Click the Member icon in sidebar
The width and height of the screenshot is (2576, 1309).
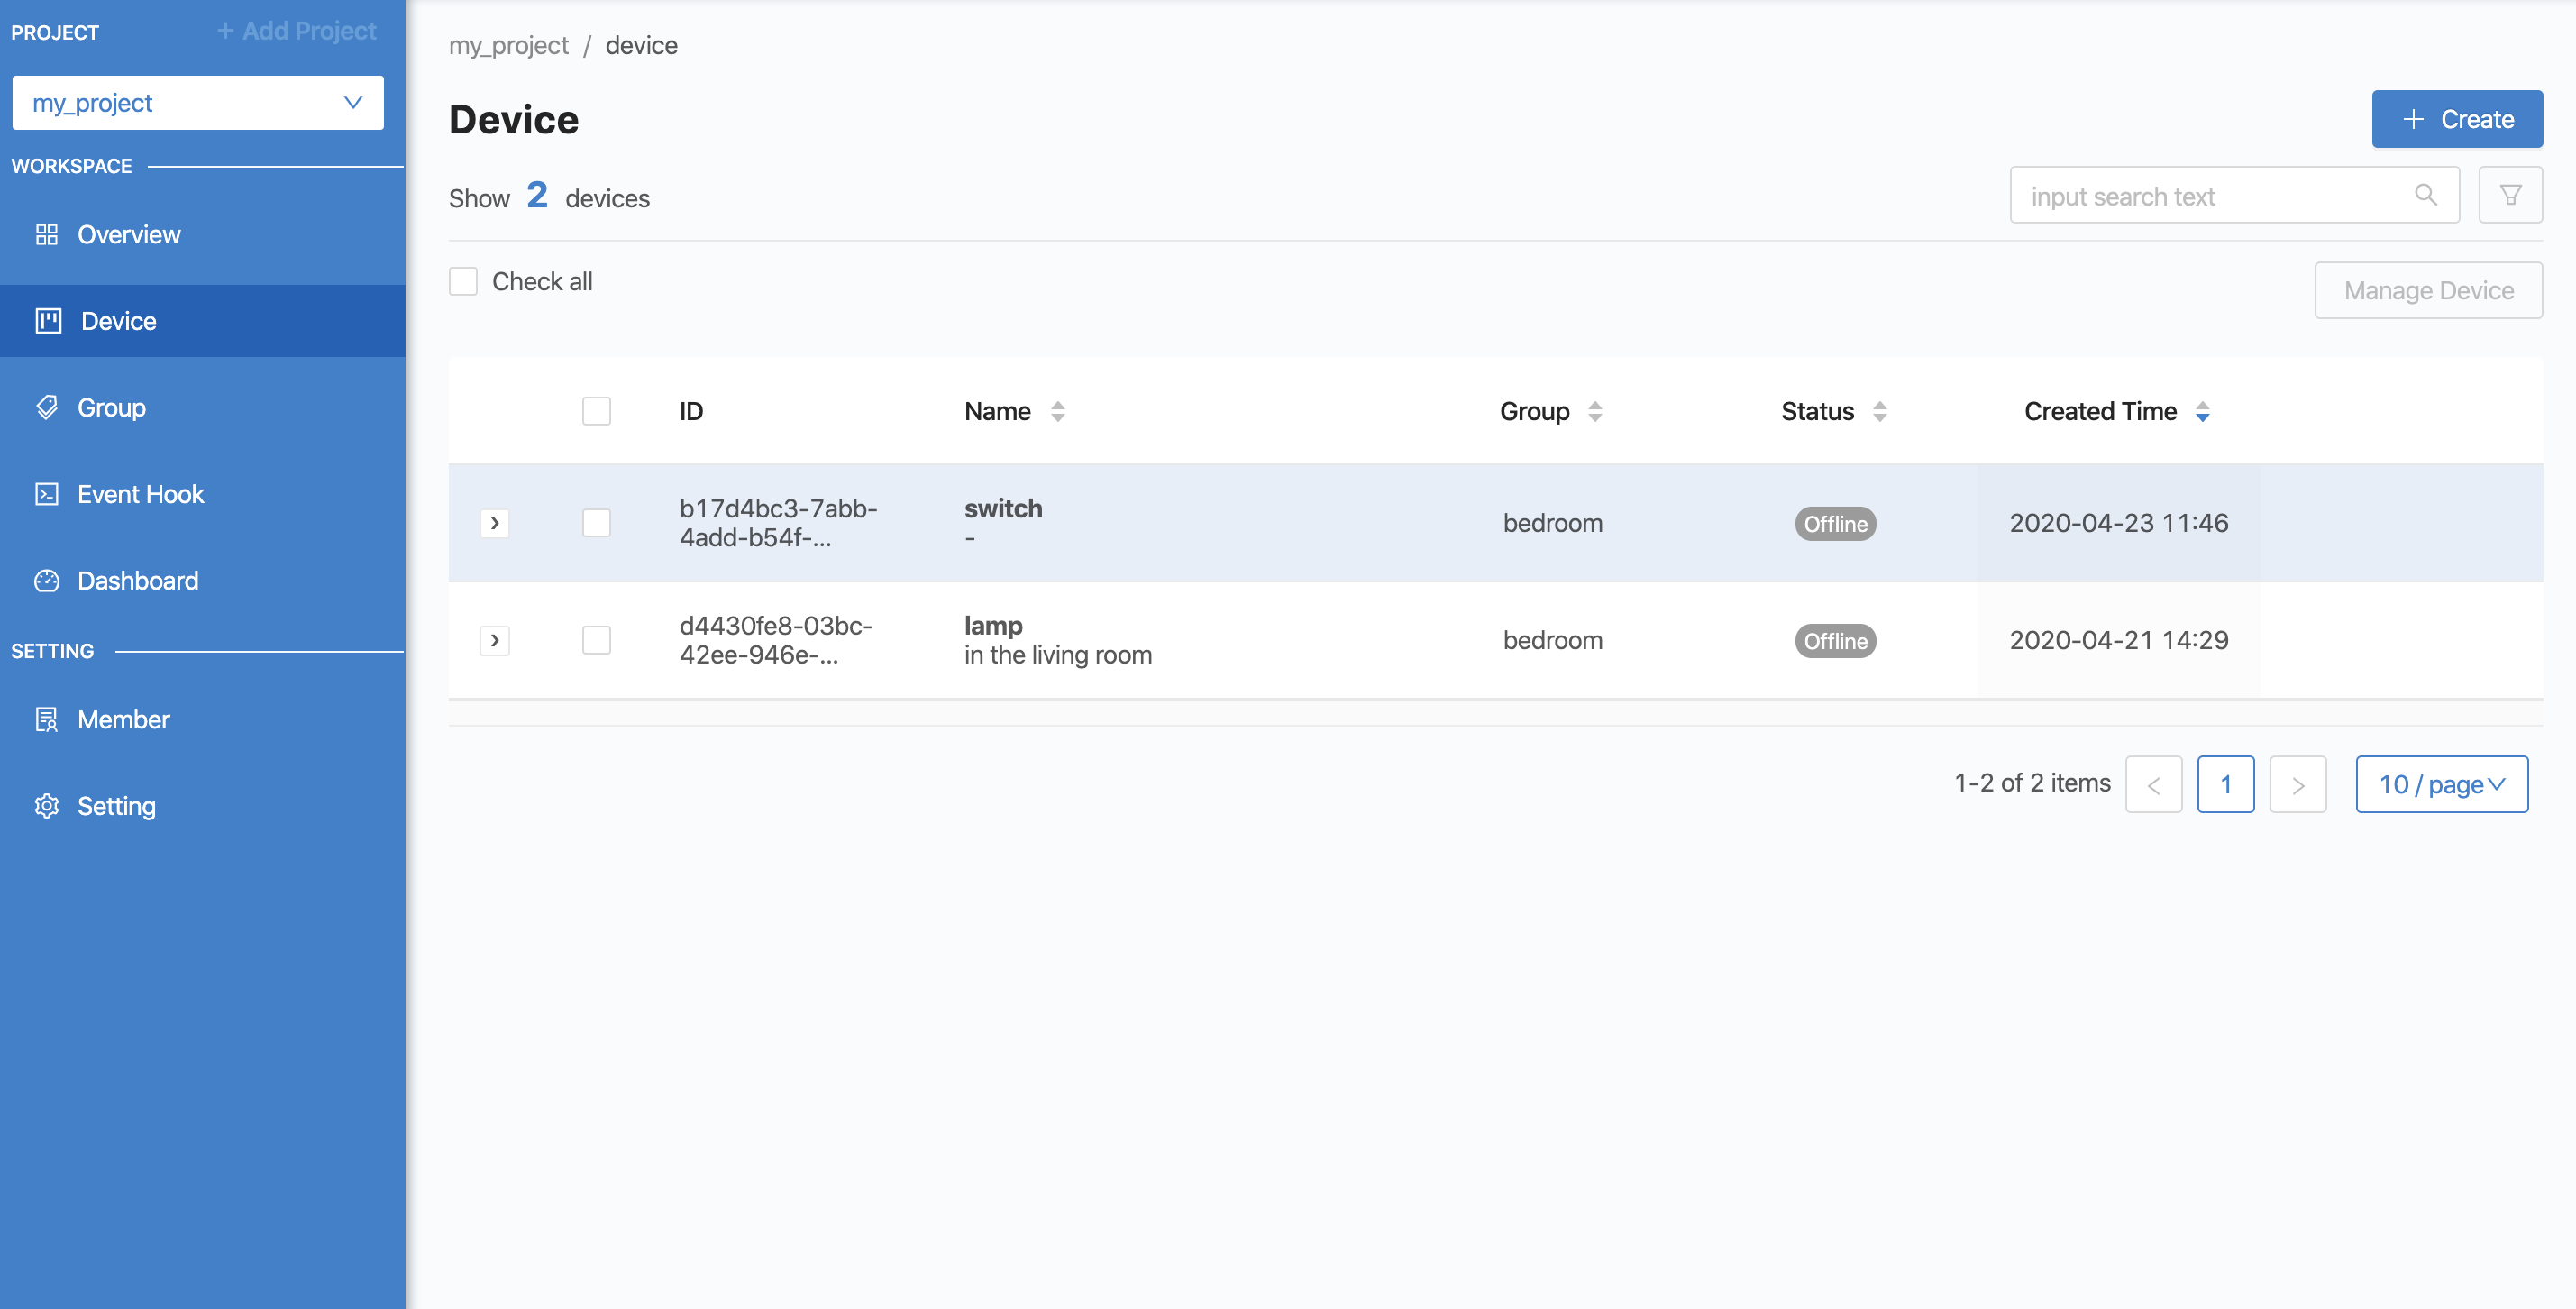coord(45,718)
